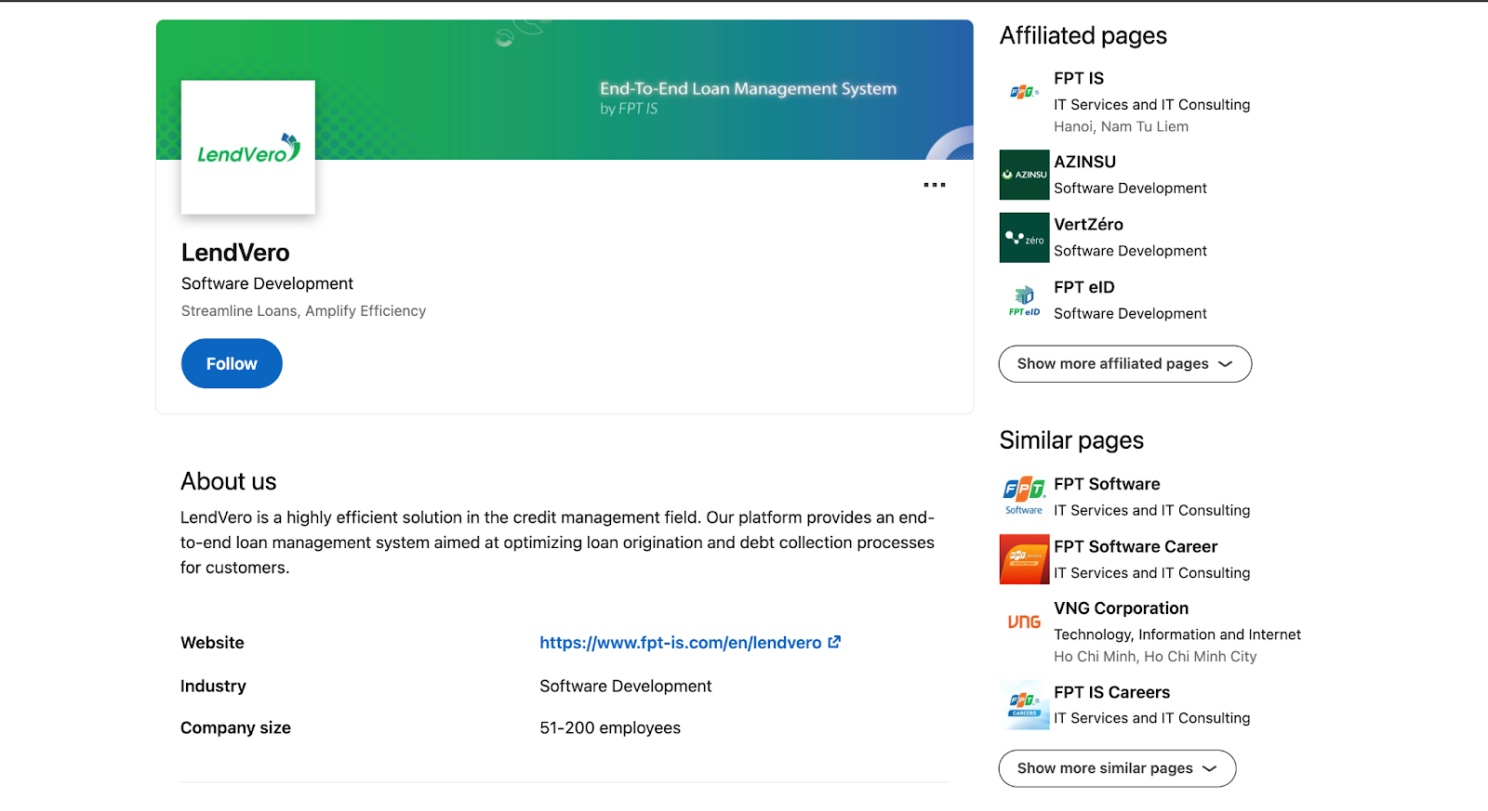Click the FPT IS logo icon
This screenshot has width=1488, height=811.
[x=1024, y=93]
